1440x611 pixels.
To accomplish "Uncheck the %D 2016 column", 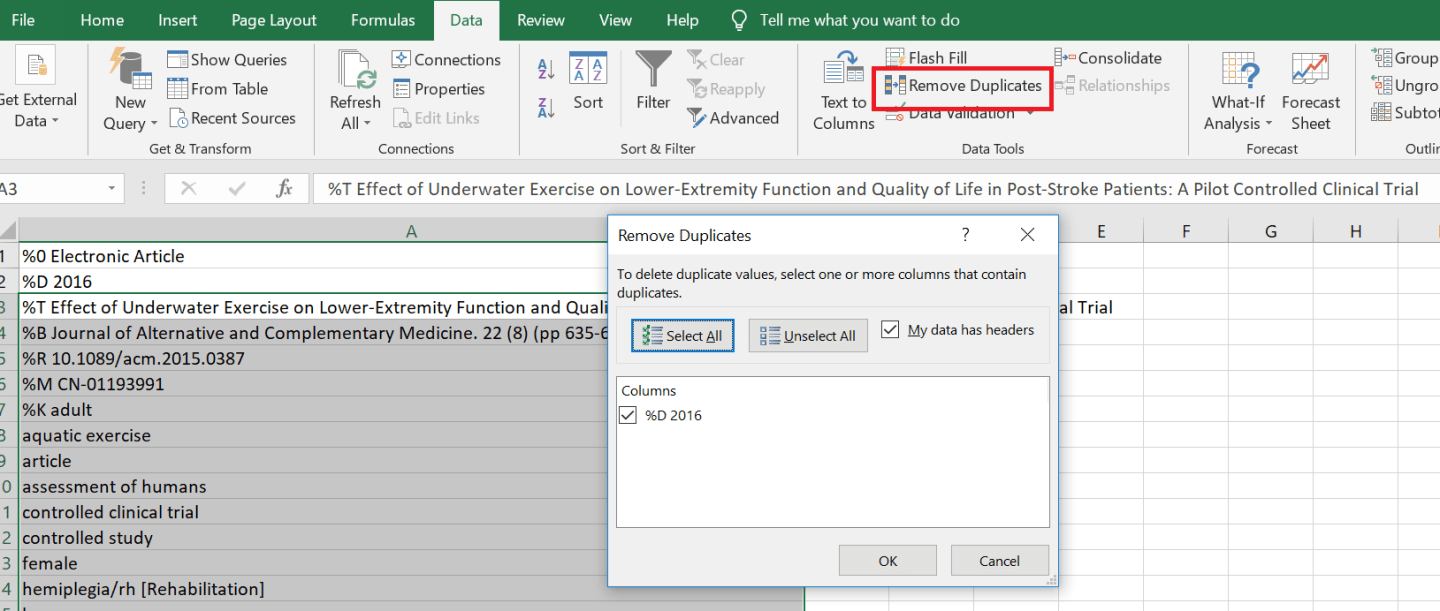I will click(x=627, y=414).
